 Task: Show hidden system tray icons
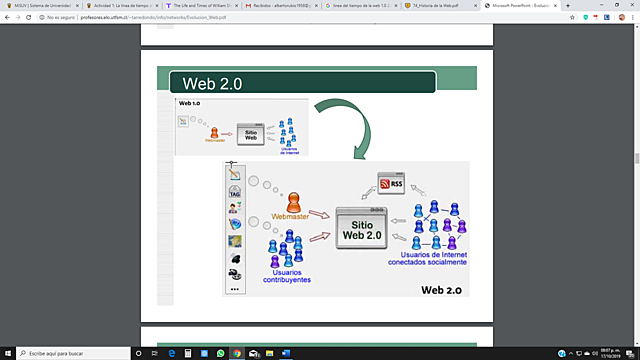coord(571,353)
